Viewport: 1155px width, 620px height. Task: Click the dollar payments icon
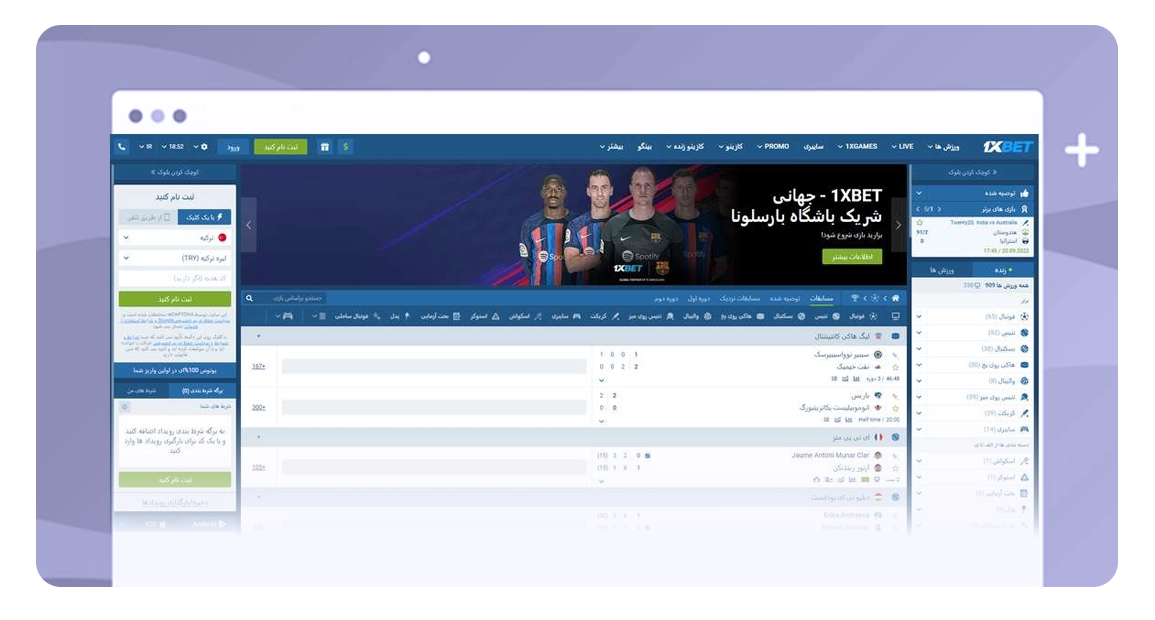tap(345, 147)
